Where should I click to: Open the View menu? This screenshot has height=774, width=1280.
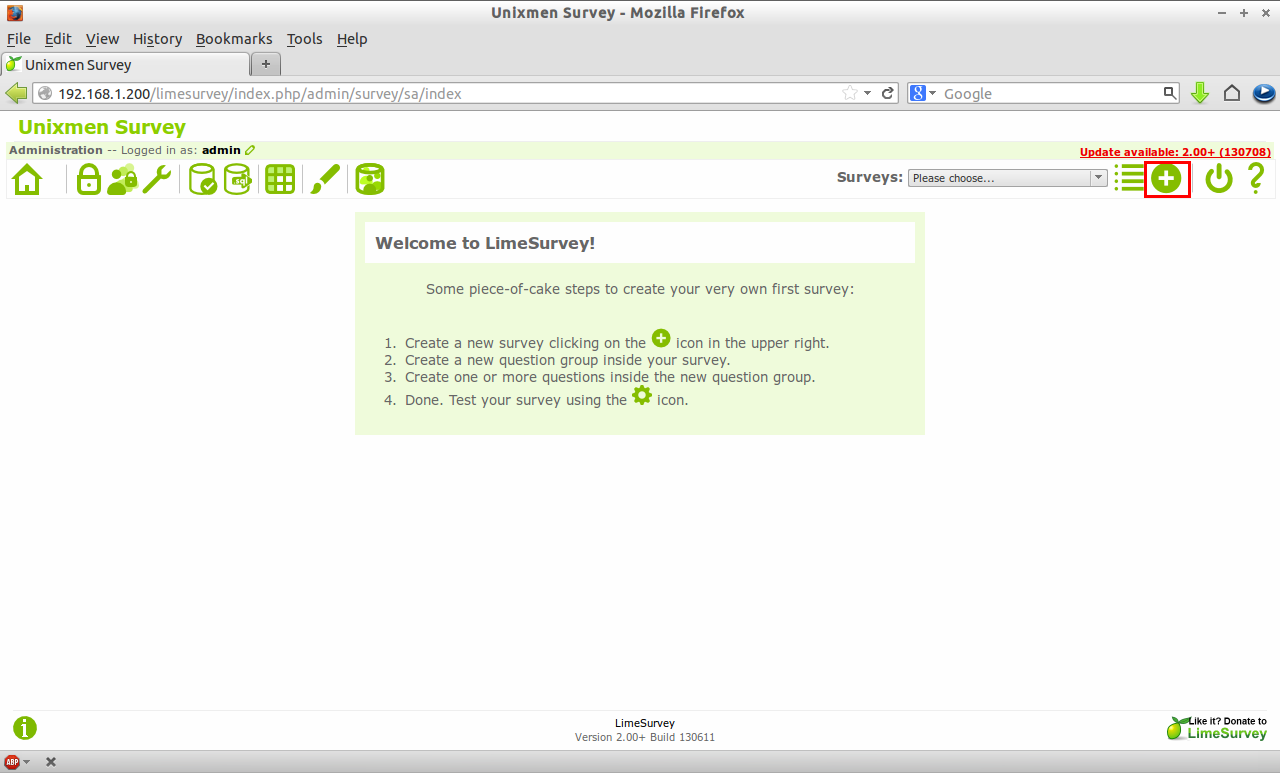click(x=102, y=39)
